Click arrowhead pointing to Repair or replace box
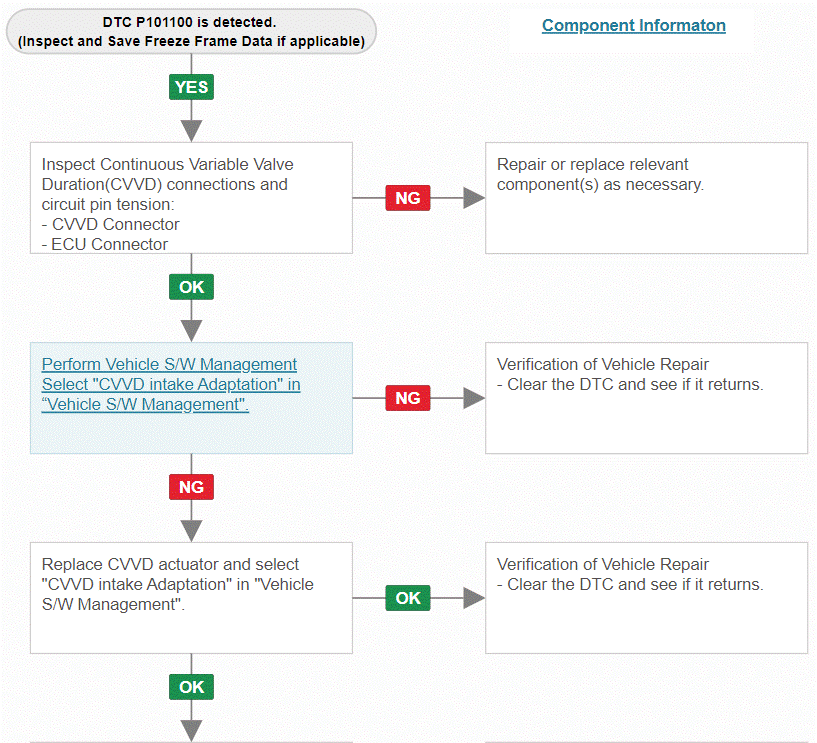Screen dimensions: 817x743 click(474, 198)
